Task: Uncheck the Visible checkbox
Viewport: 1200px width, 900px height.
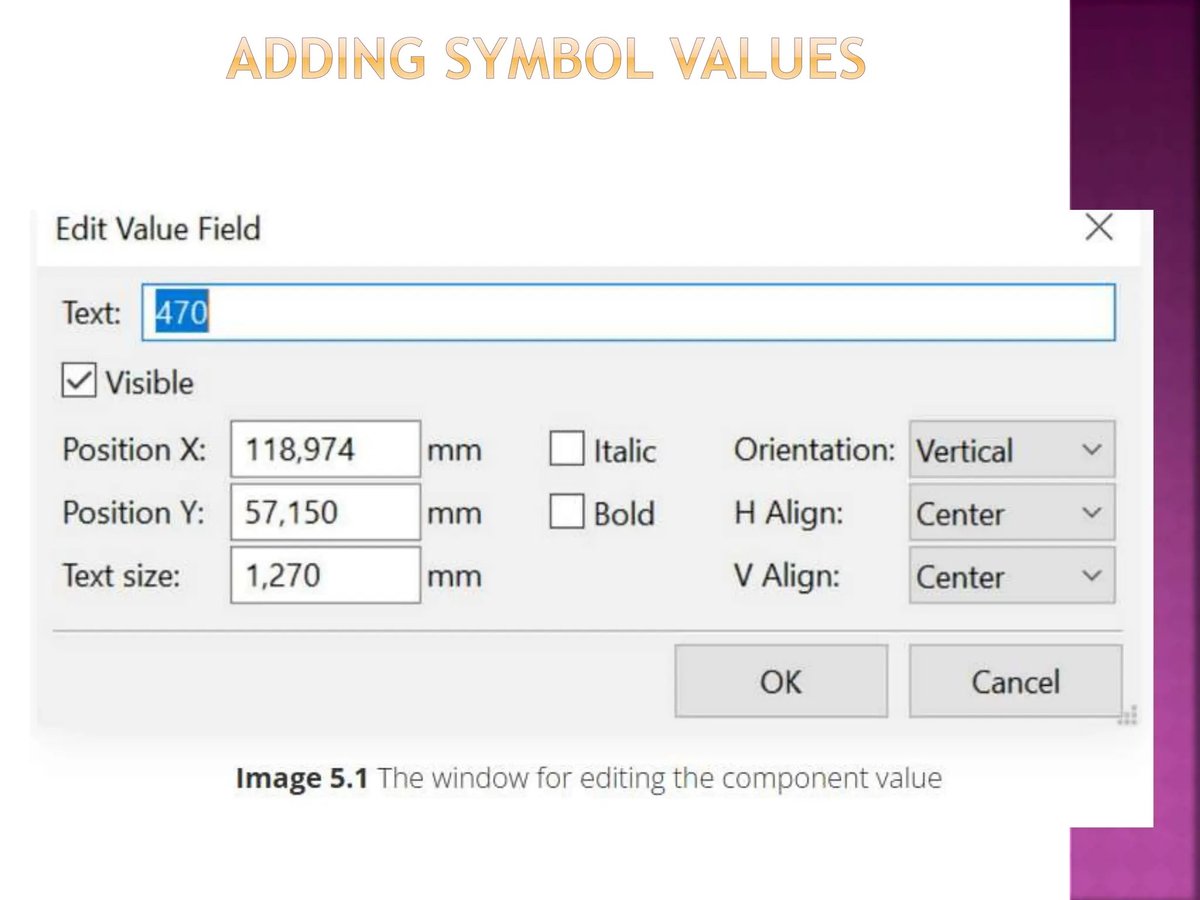Action: pyautogui.click(x=78, y=381)
